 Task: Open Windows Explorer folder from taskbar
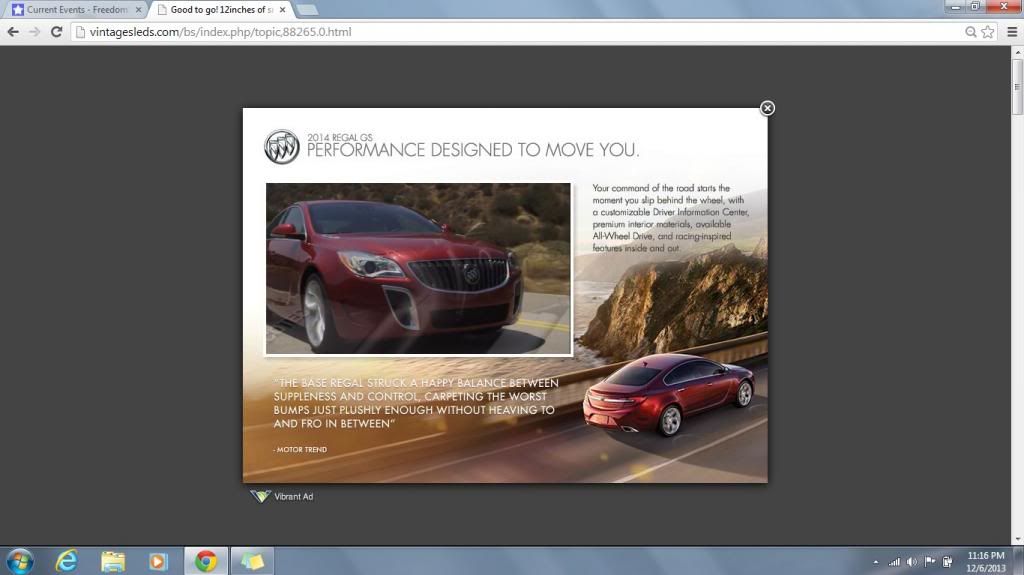(113, 560)
